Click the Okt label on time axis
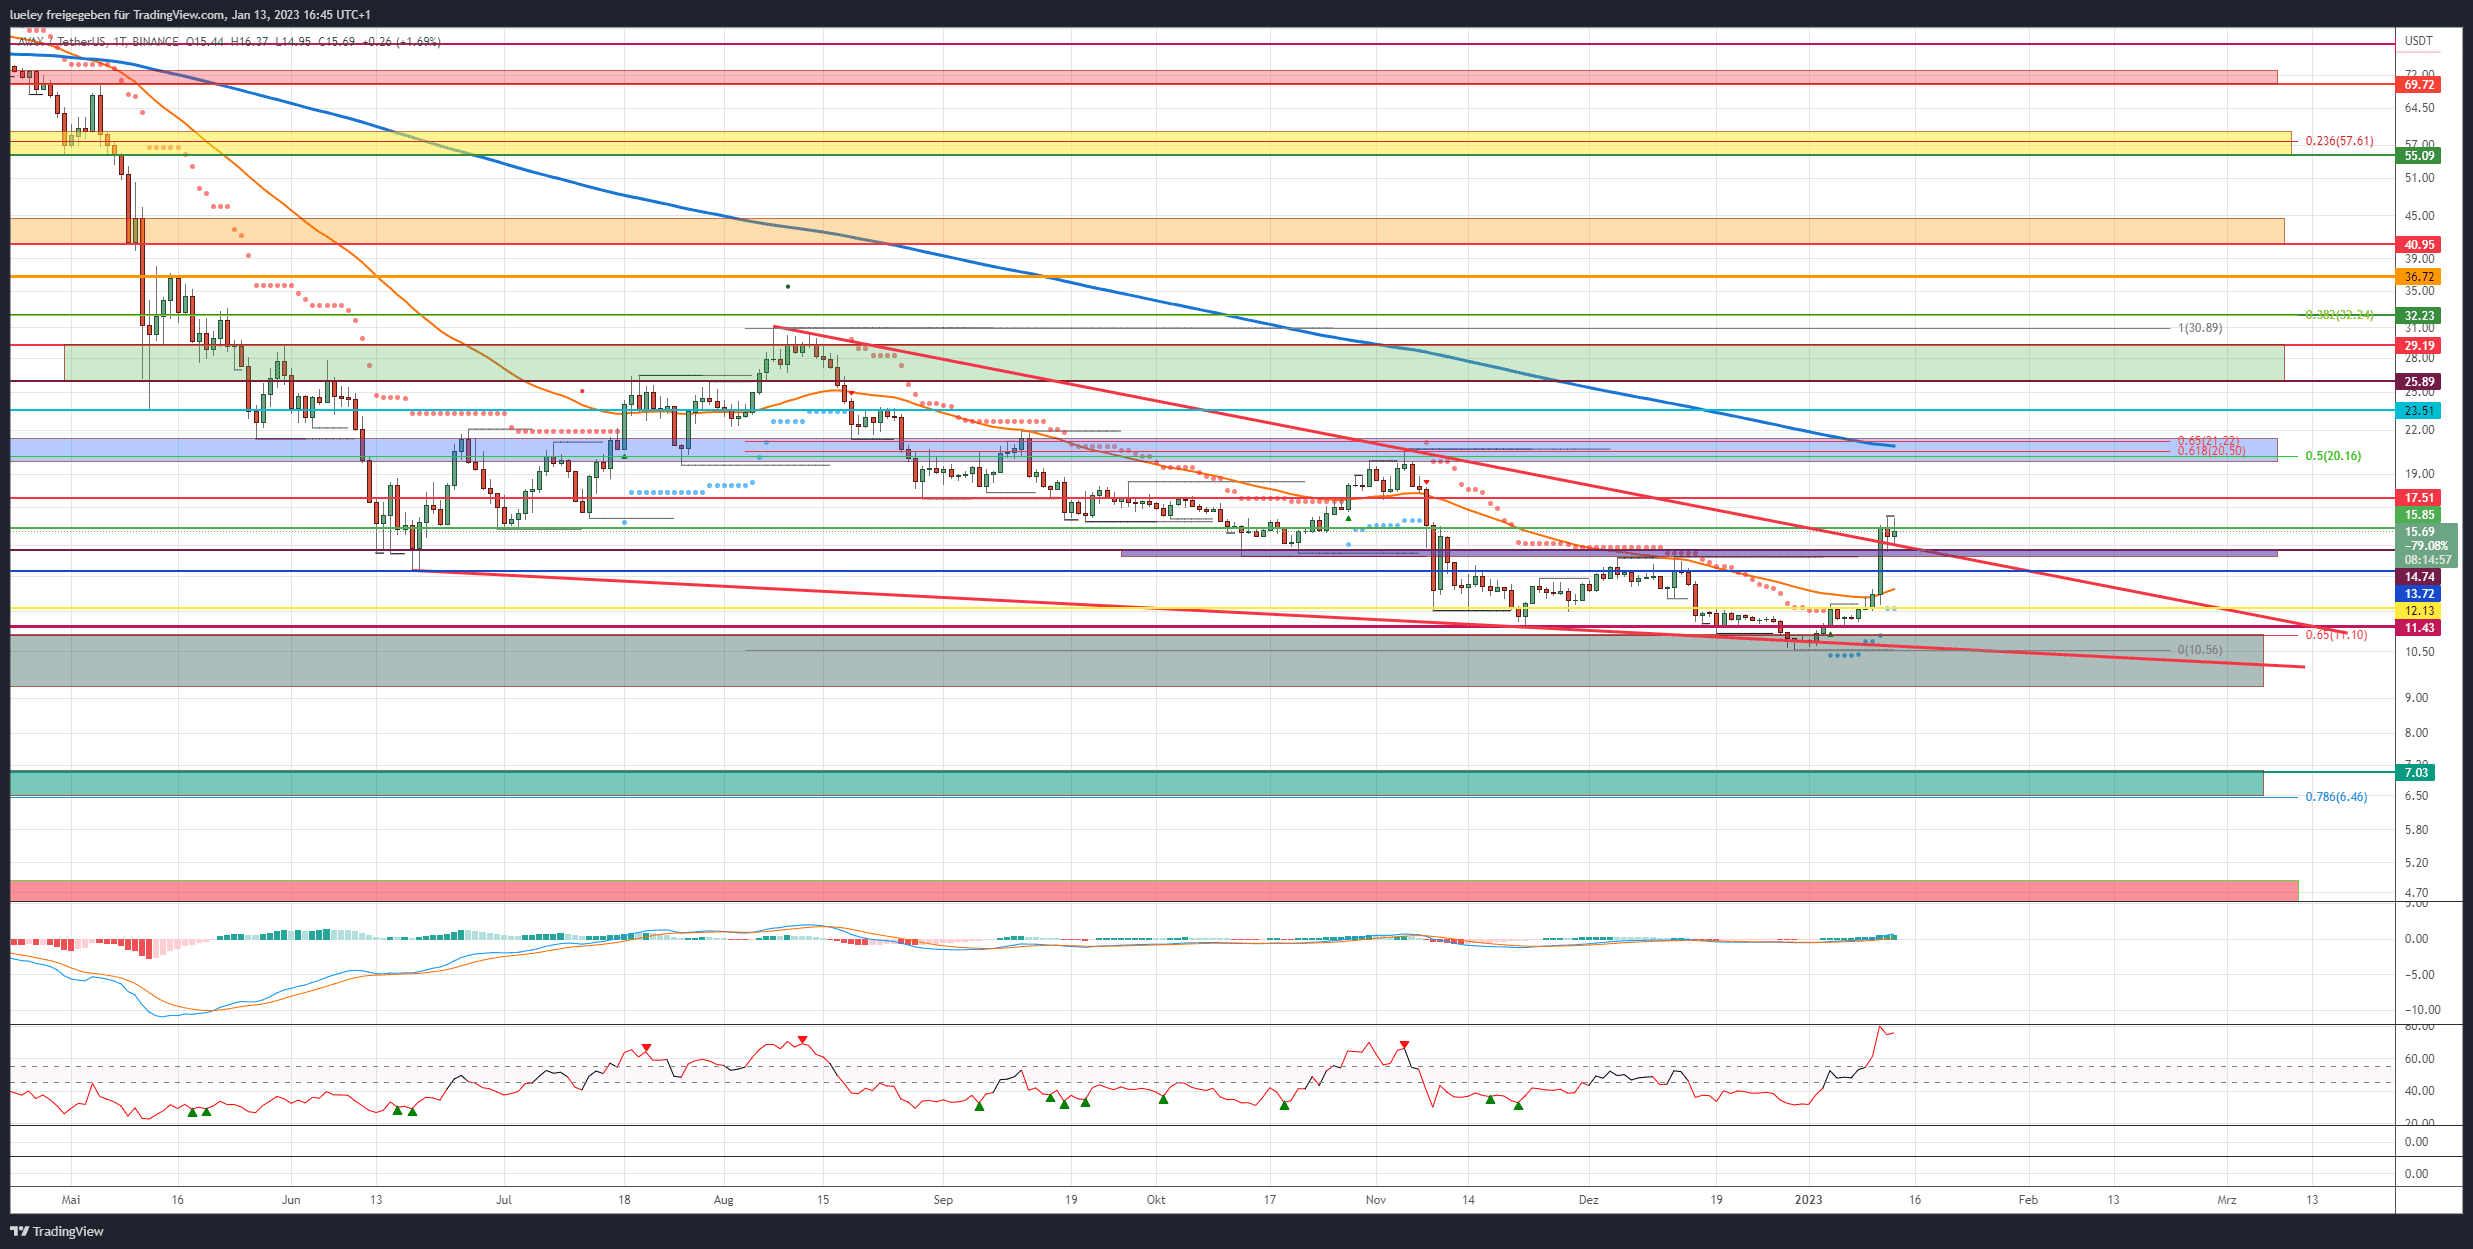Screen dimensions: 2473x1249 point(1156,1200)
